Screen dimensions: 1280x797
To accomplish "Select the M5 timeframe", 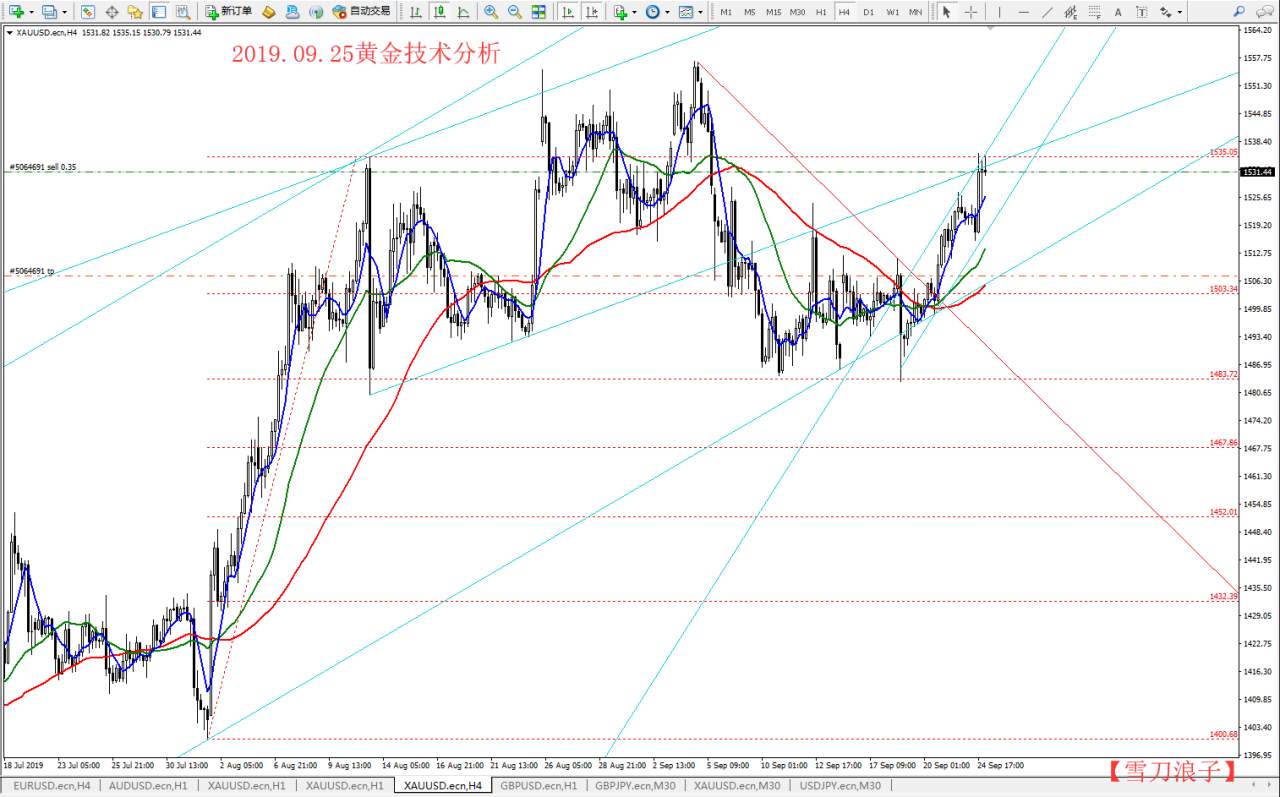I will click(x=750, y=12).
